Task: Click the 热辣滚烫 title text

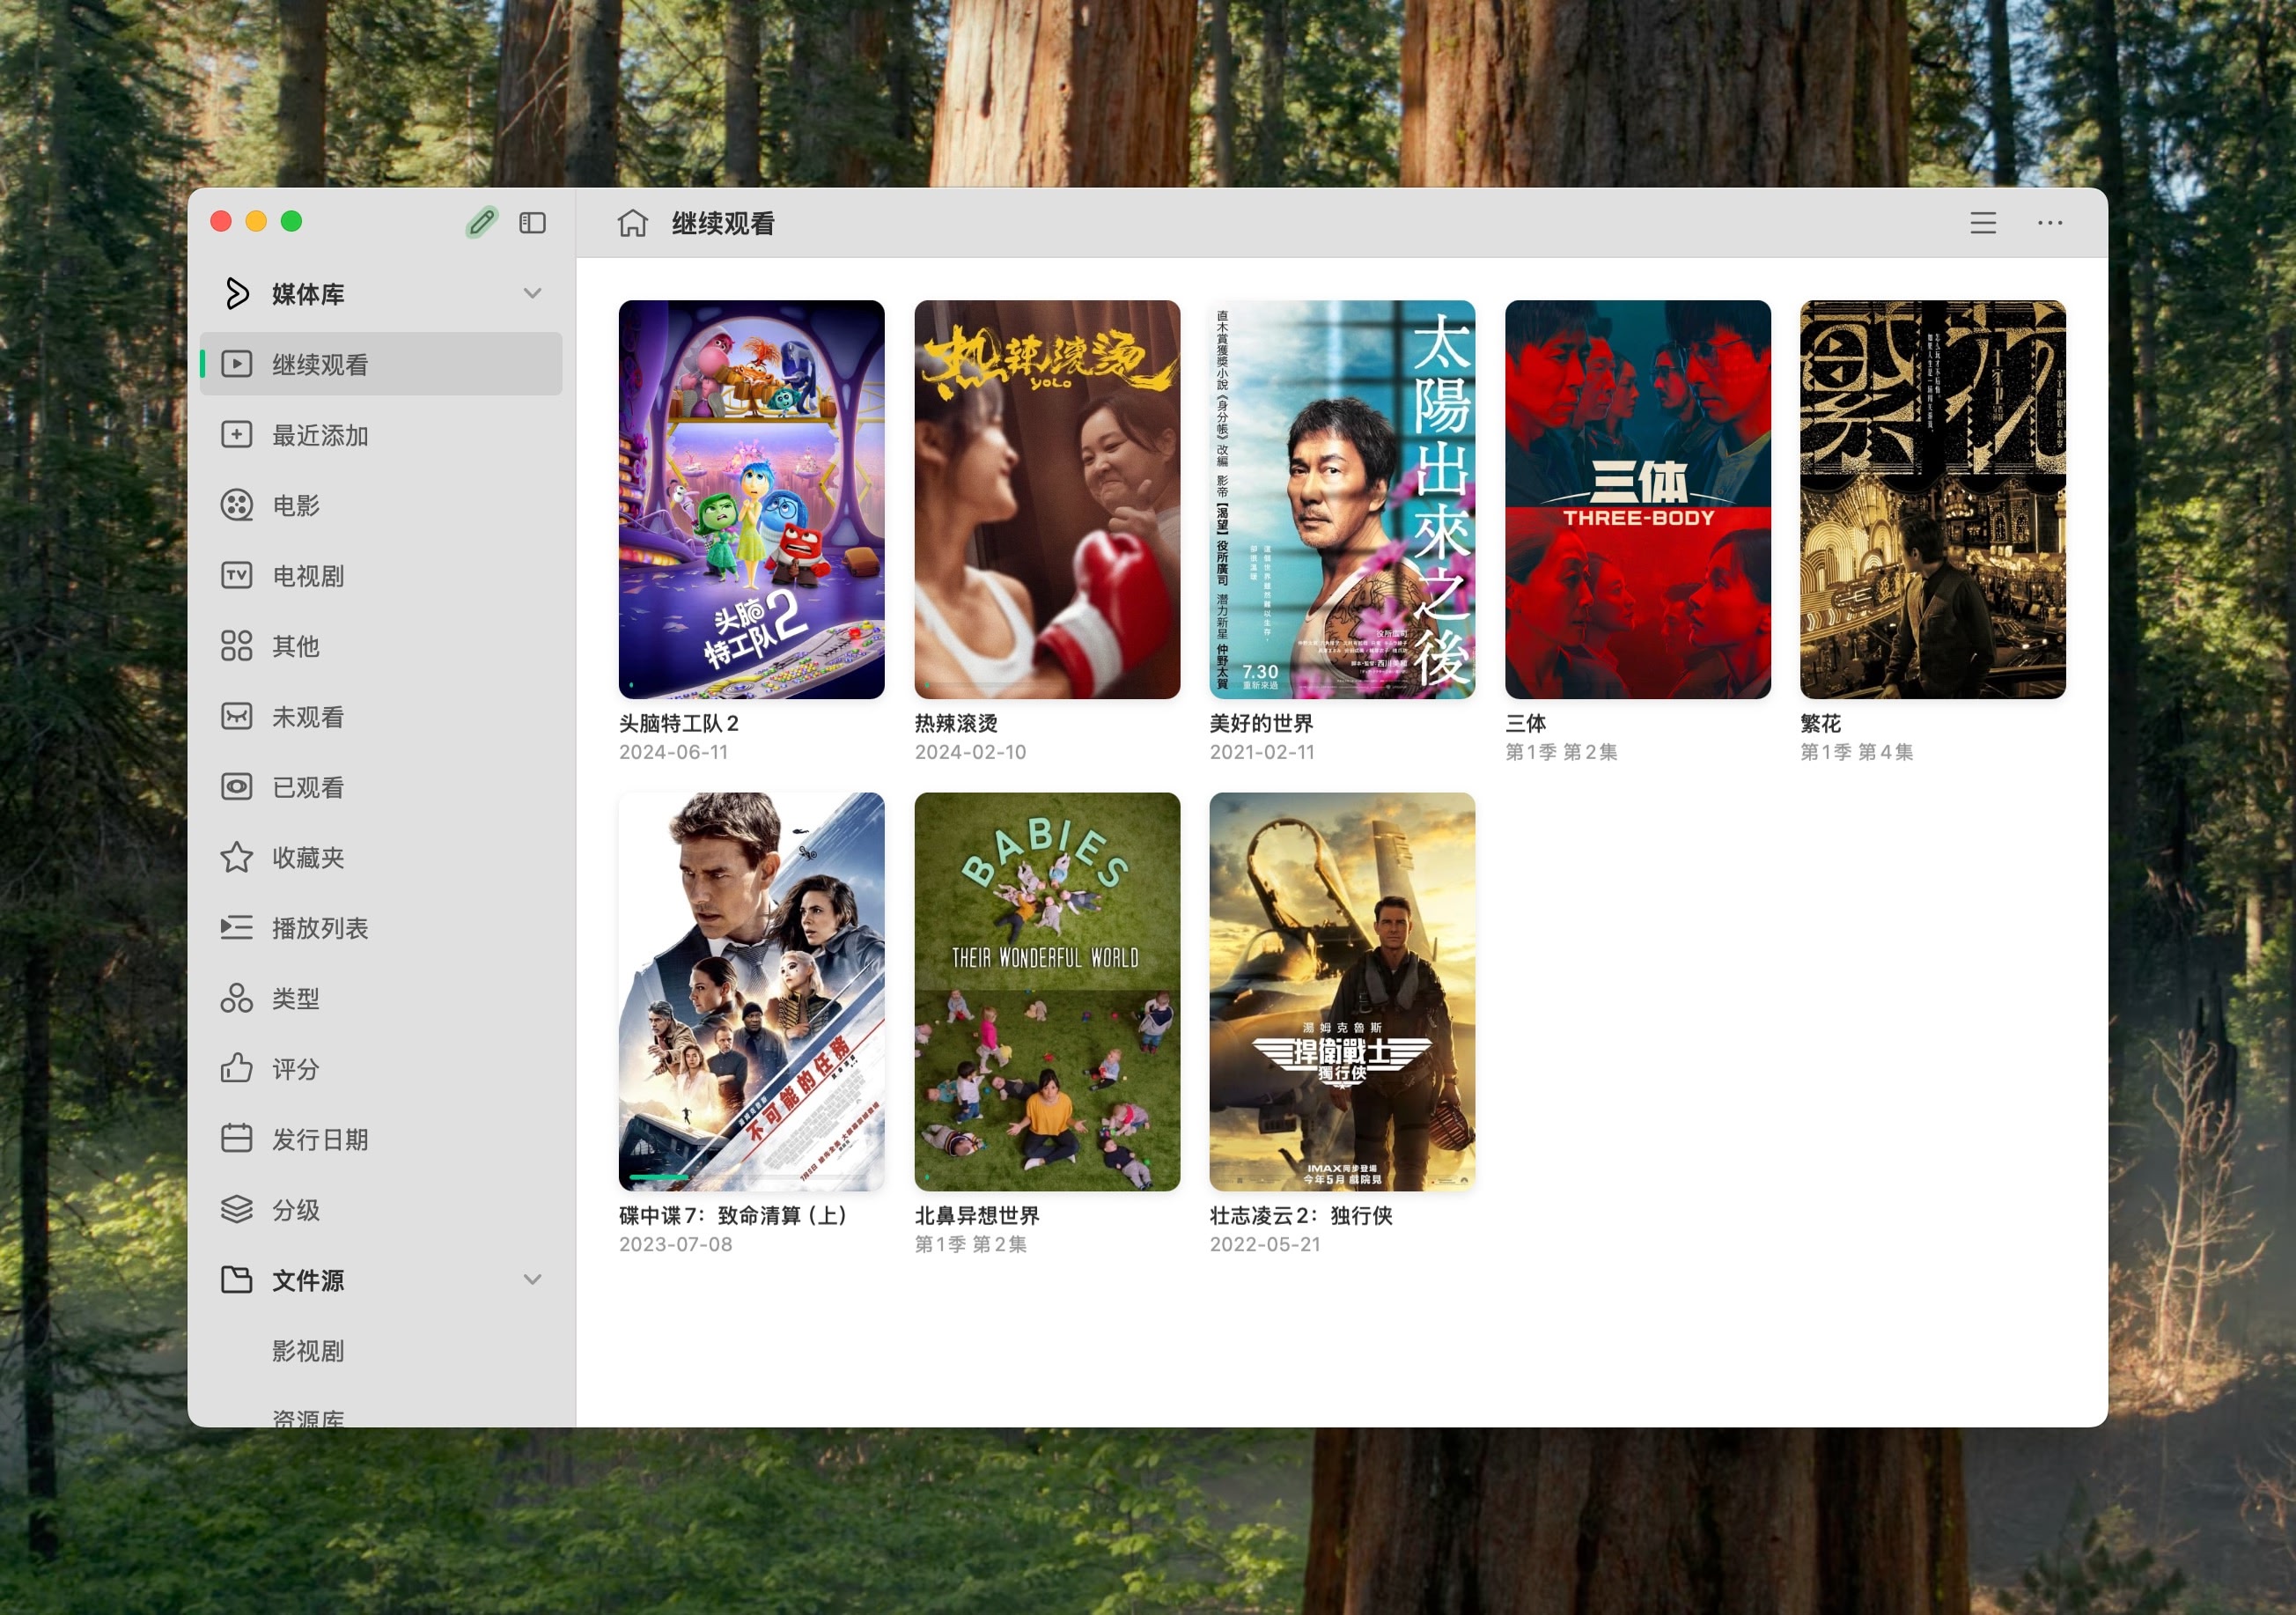Action: 956,722
